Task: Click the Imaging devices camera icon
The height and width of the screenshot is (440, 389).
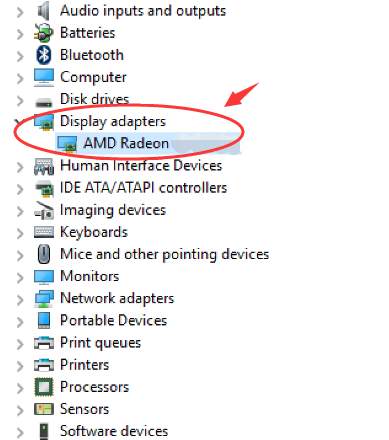Action: (x=44, y=210)
